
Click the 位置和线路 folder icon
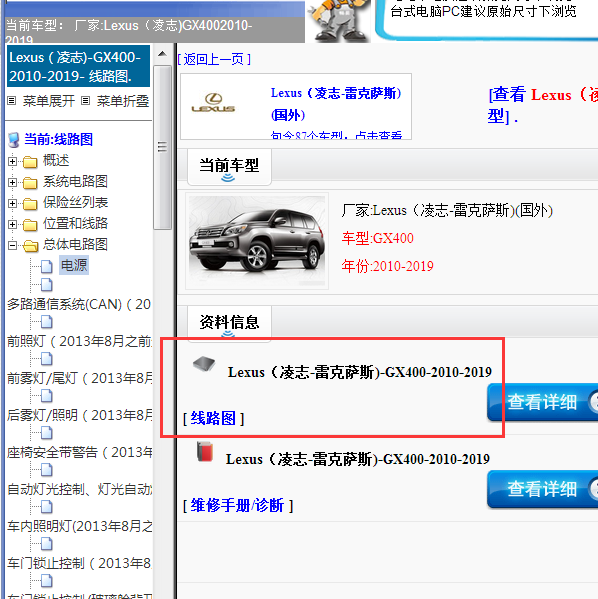click(30, 225)
